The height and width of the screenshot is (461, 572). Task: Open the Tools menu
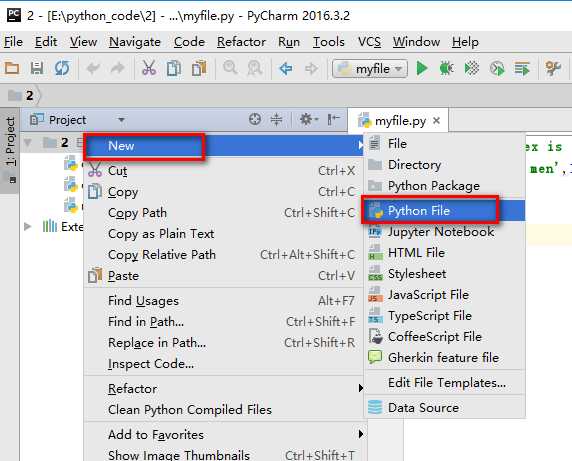coord(329,42)
